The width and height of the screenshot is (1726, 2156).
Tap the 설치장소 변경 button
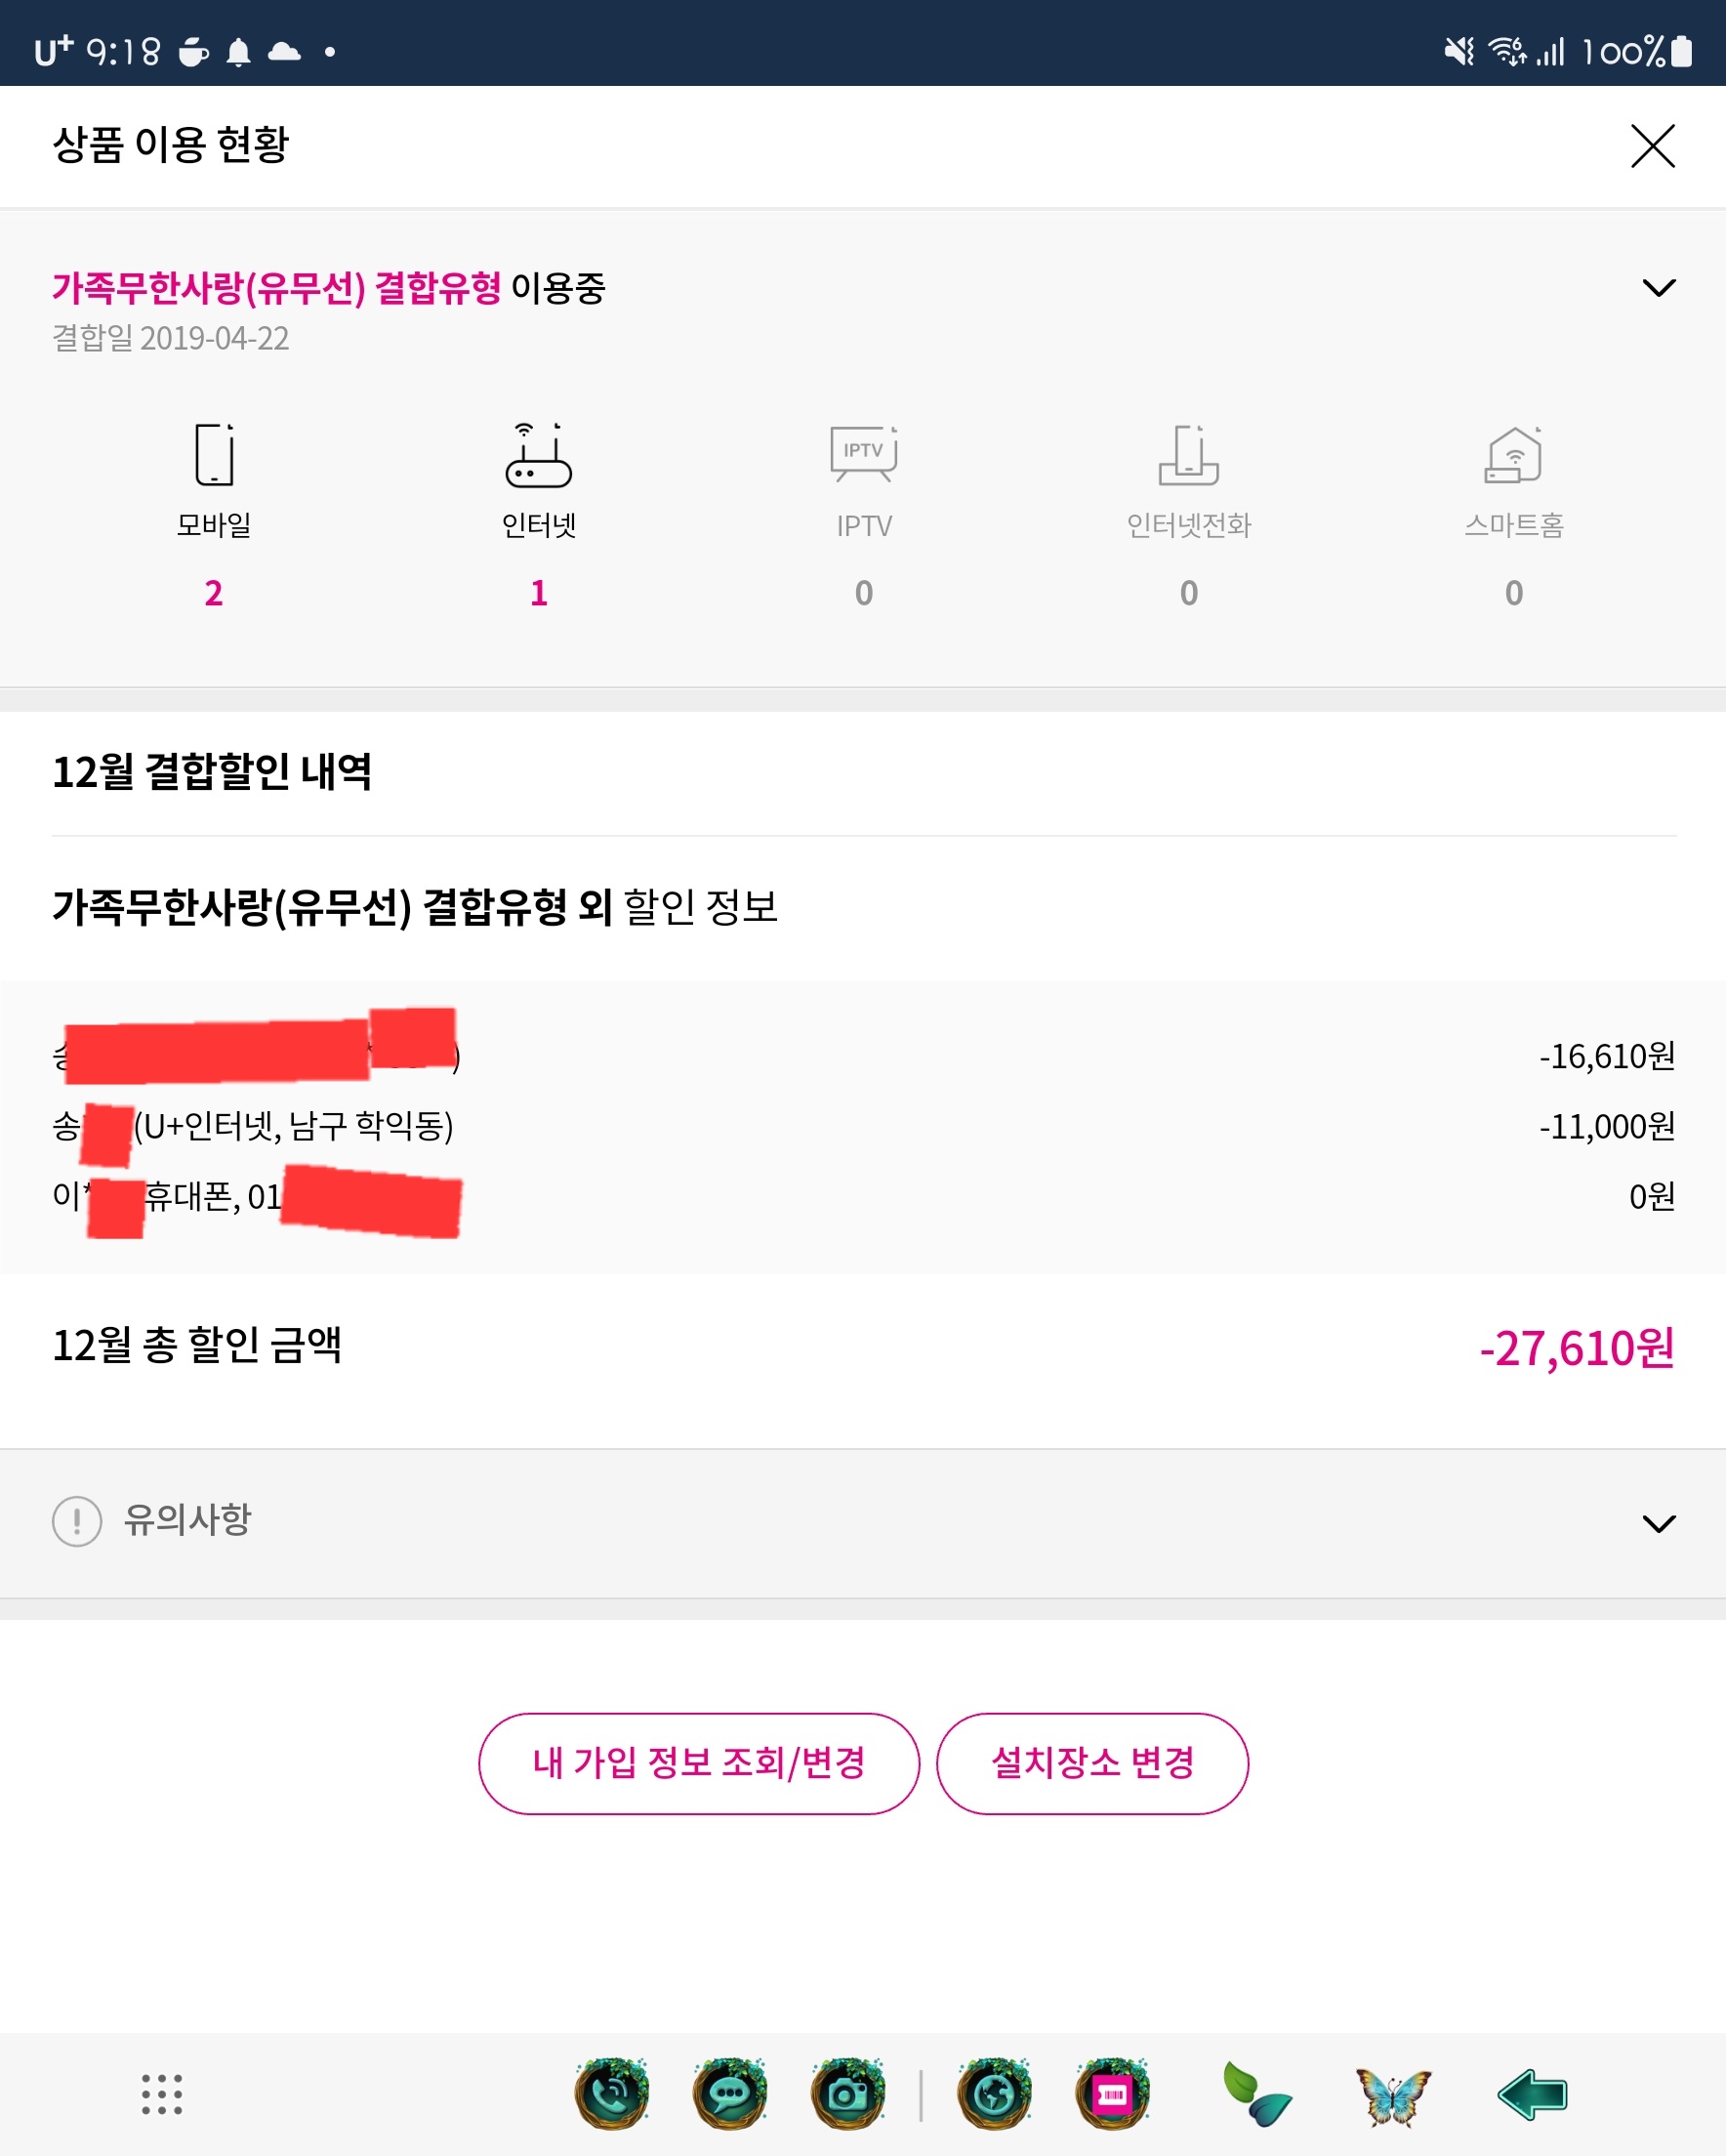1092,1763
